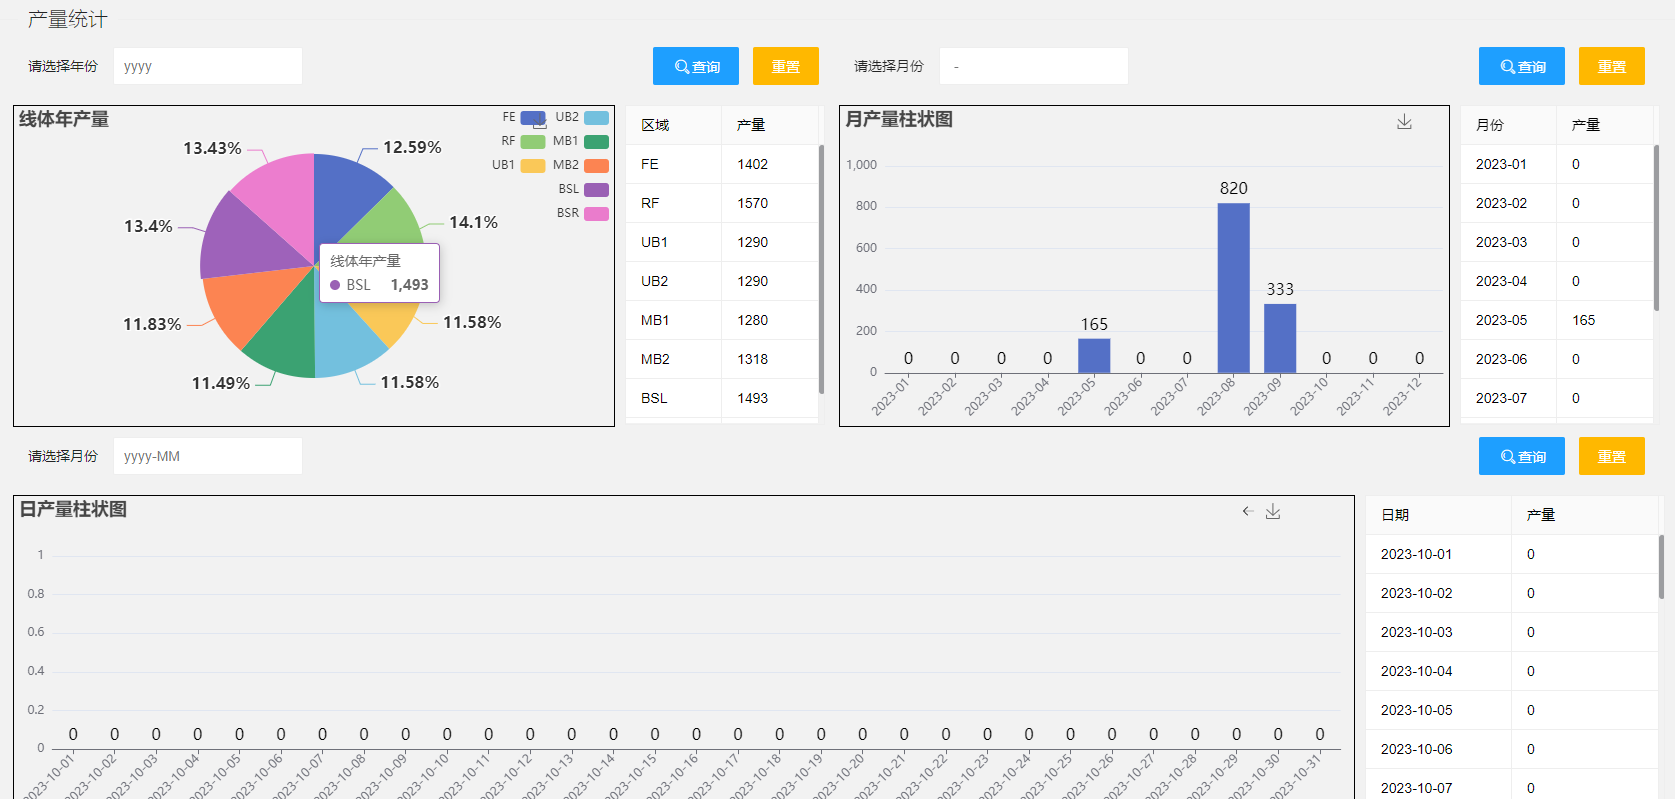
Task: Toggle BSL legend swatch in pie chart
Action: tap(597, 190)
